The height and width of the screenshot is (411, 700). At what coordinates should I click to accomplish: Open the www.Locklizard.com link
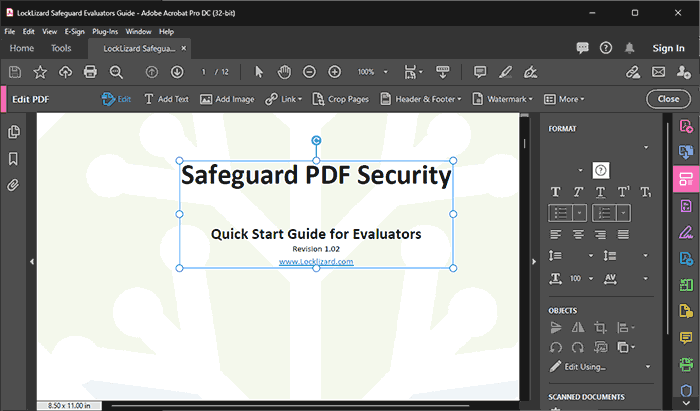tap(316, 262)
